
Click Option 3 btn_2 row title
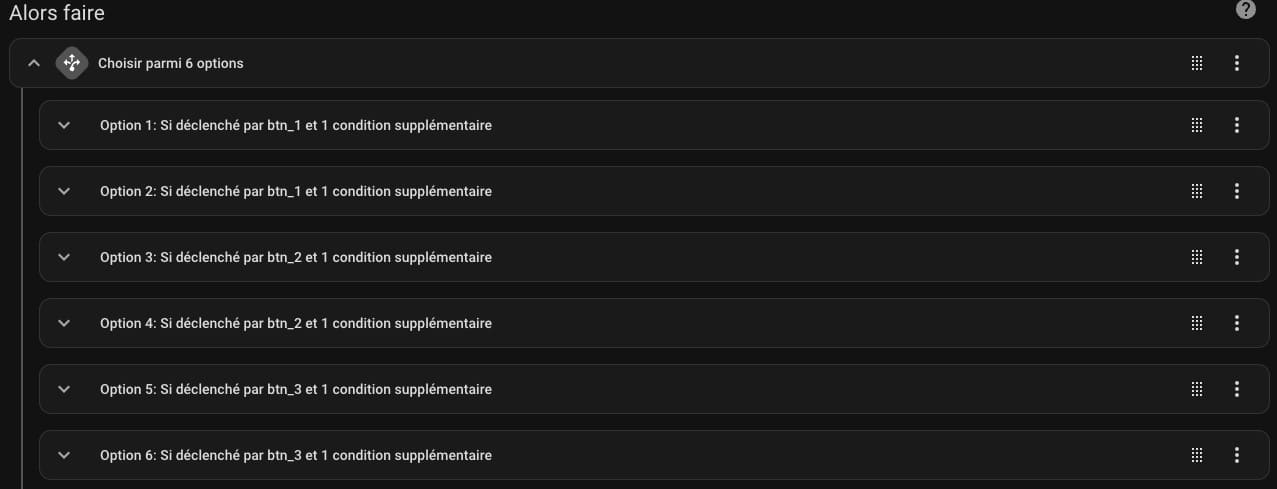click(296, 257)
